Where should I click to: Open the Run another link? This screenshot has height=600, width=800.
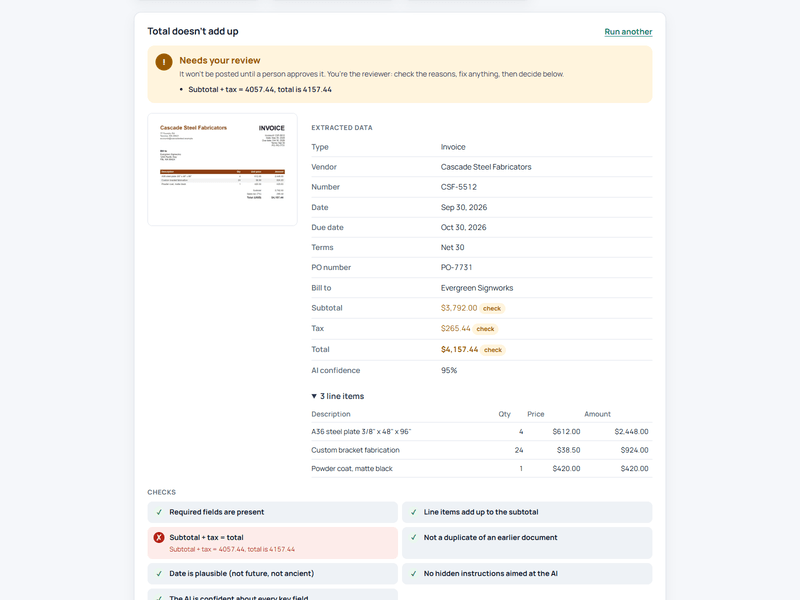[628, 32]
